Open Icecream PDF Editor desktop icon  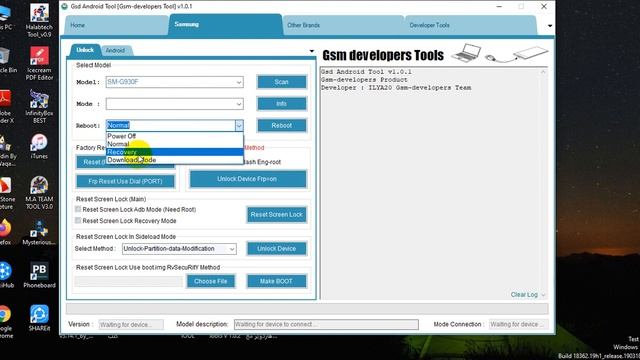coord(39,63)
